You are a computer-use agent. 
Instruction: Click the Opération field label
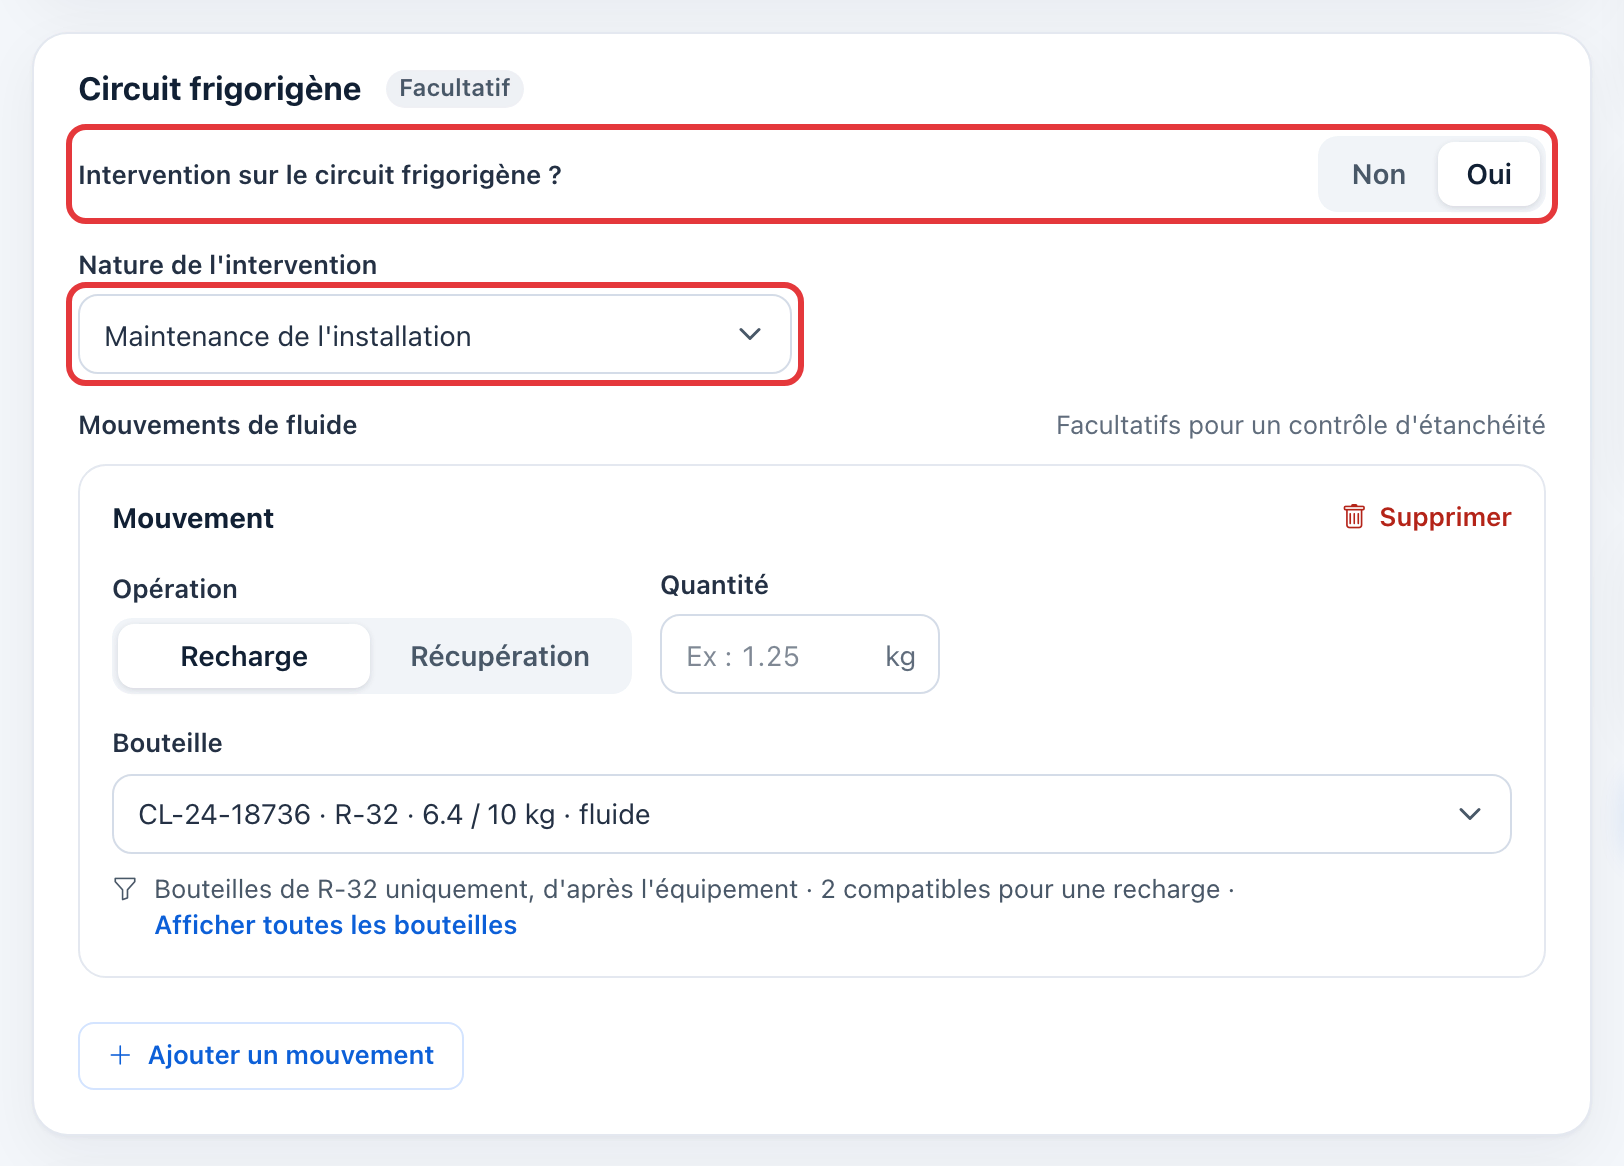pyautogui.click(x=175, y=589)
